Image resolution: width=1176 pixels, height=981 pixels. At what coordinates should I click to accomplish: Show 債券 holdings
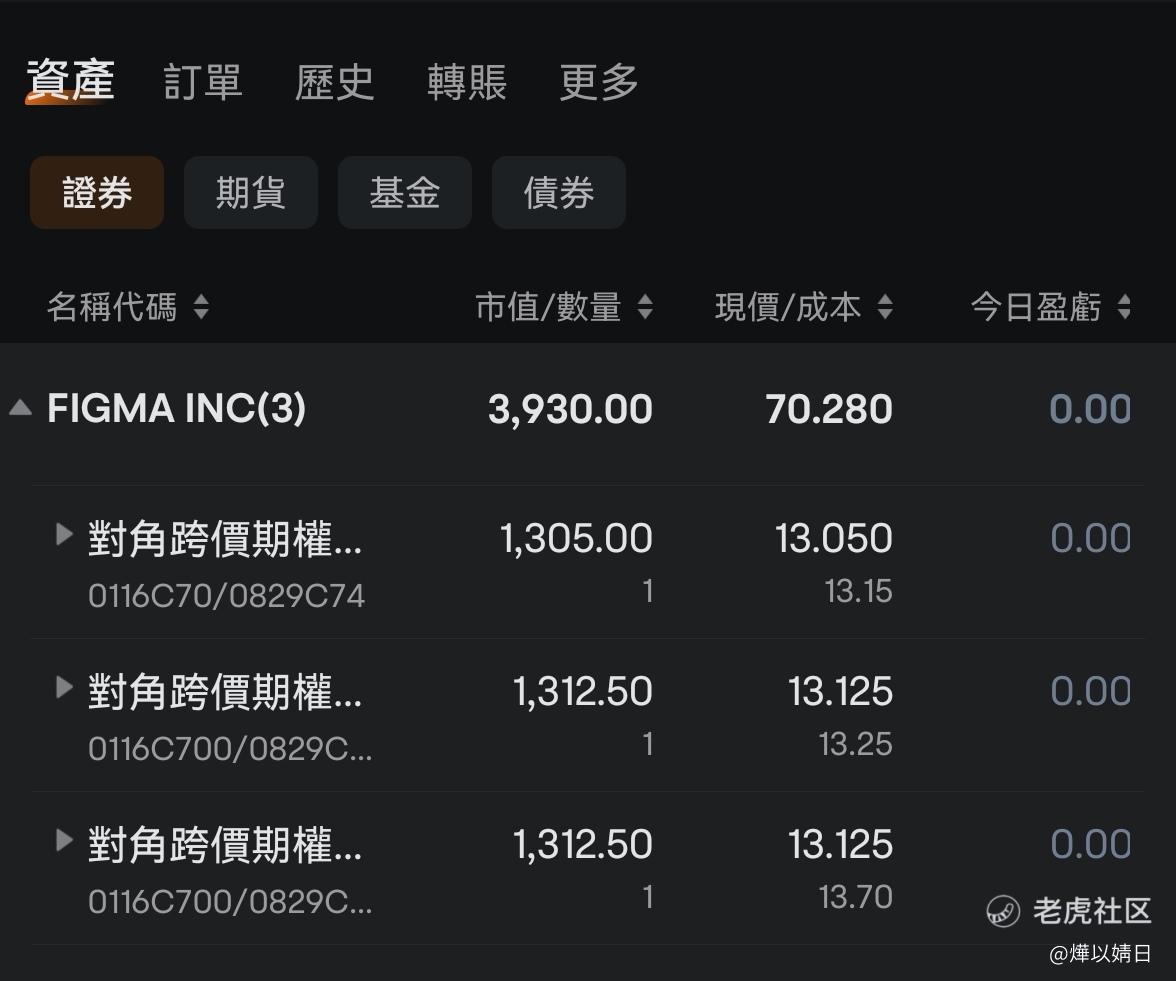point(559,192)
